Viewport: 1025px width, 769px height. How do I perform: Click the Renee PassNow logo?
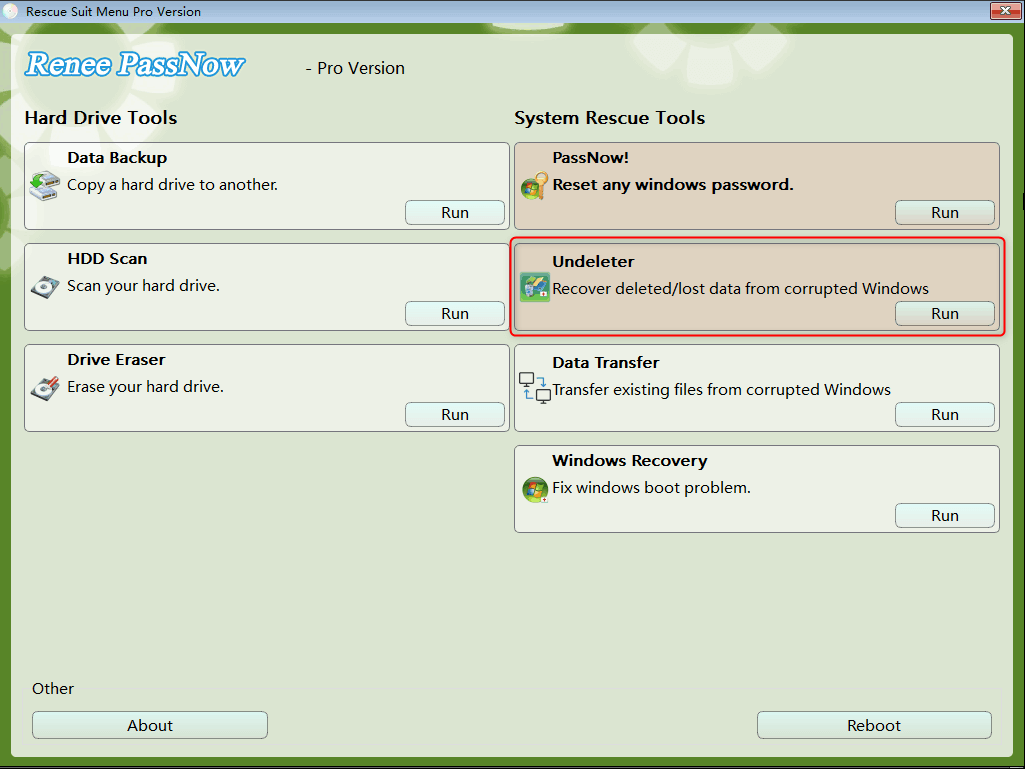tap(135, 65)
